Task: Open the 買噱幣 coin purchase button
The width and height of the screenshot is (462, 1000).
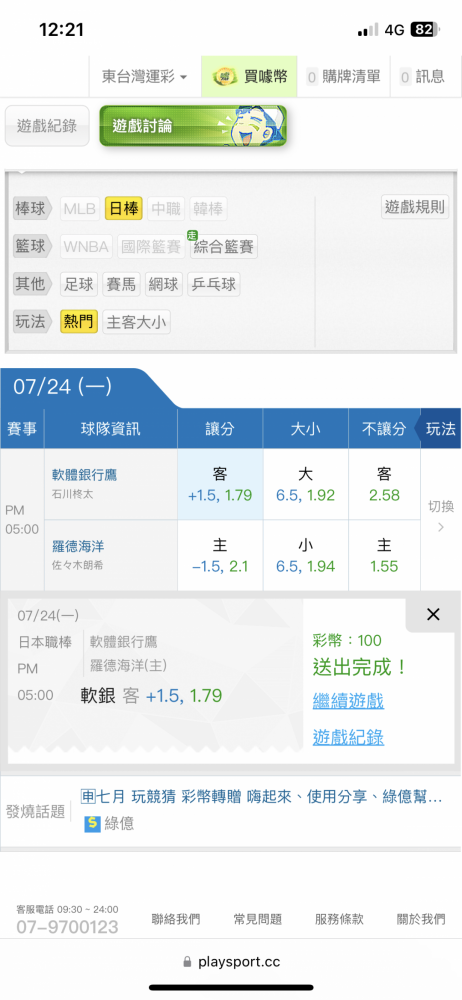Action: 250,77
